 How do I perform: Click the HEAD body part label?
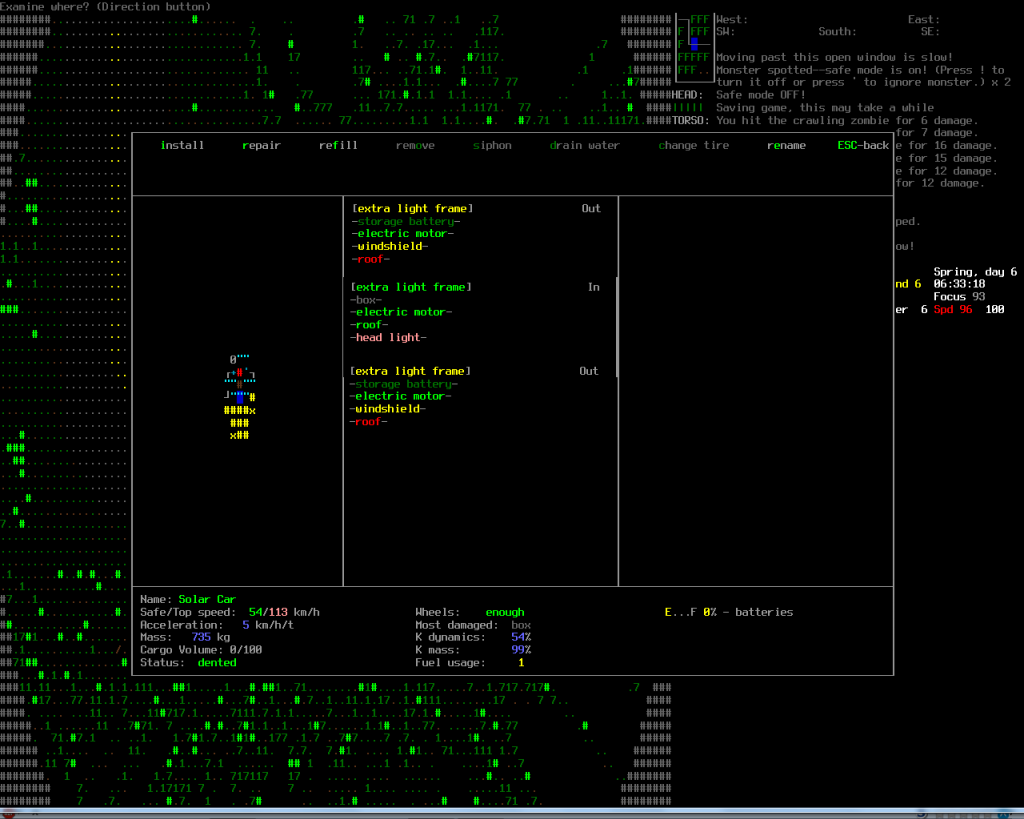click(687, 95)
